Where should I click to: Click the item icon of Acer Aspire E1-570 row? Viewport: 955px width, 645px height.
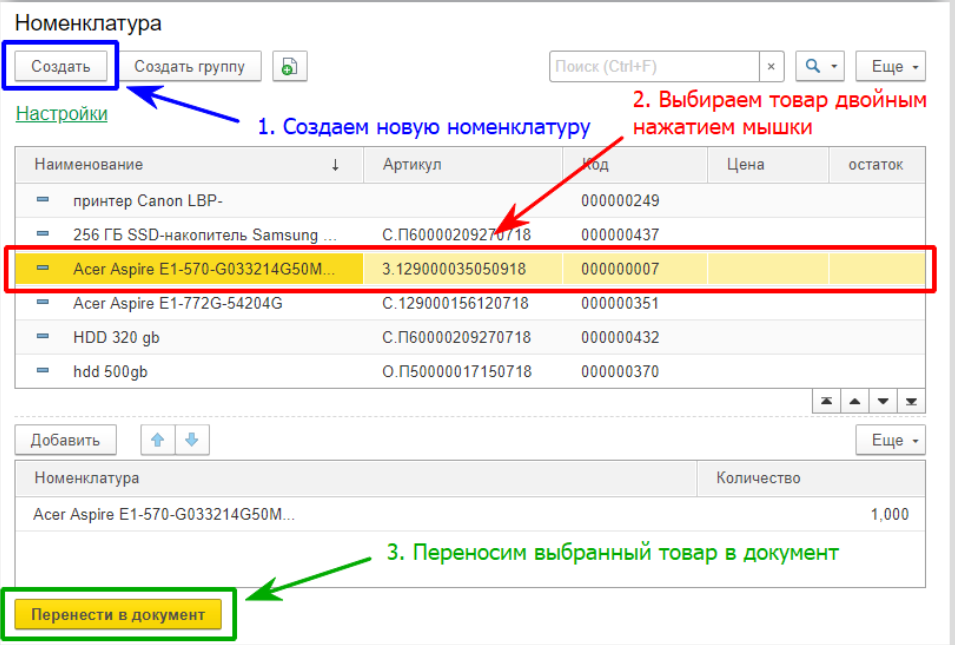[42, 267]
